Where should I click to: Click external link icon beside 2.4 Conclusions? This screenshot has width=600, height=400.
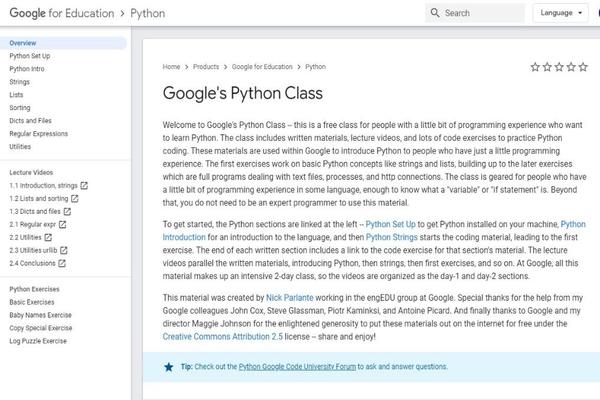click(x=61, y=263)
